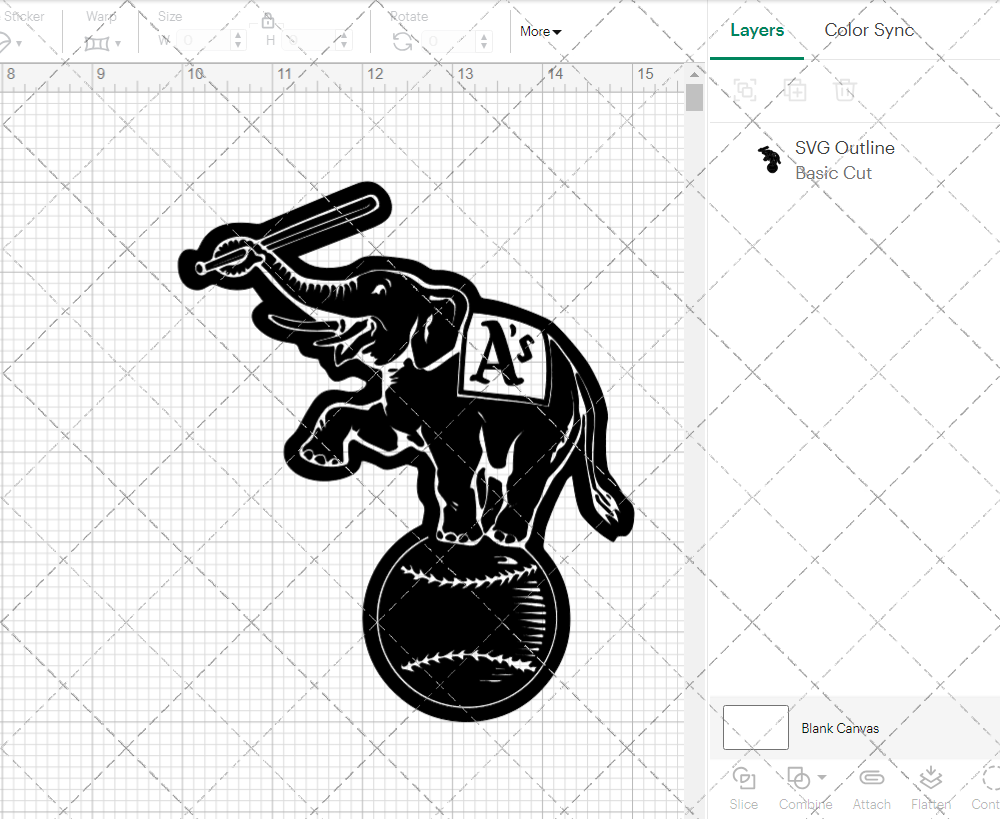Image resolution: width=1000 pixels, height=819 pixels.
Task: Switch to the Color Sync tab
Action: pyautogui.click(x=868, y=30)
